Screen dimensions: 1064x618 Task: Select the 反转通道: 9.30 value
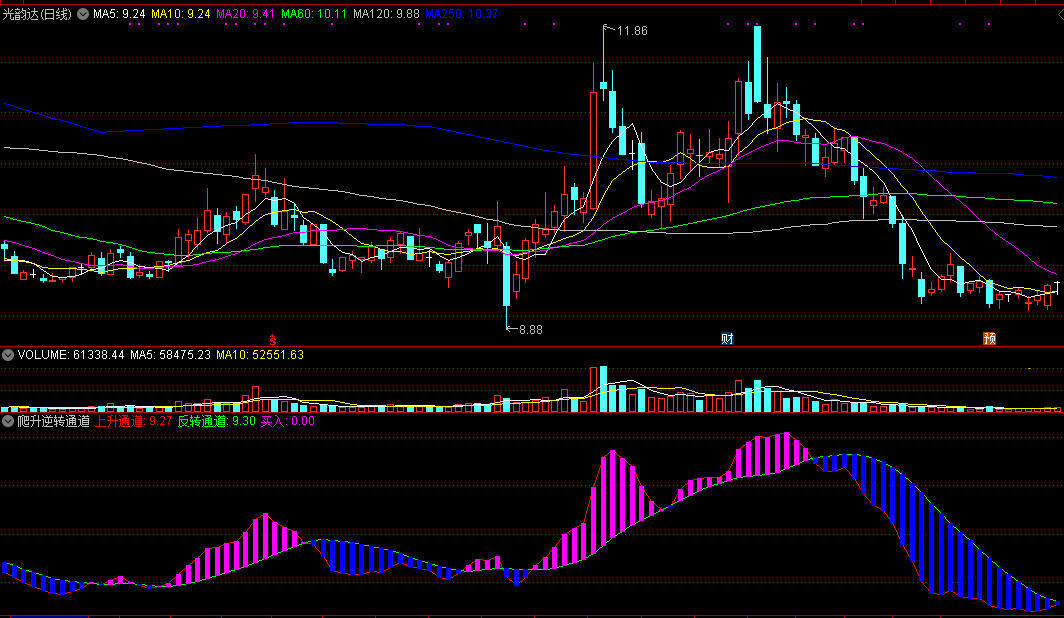coord(216,421)
